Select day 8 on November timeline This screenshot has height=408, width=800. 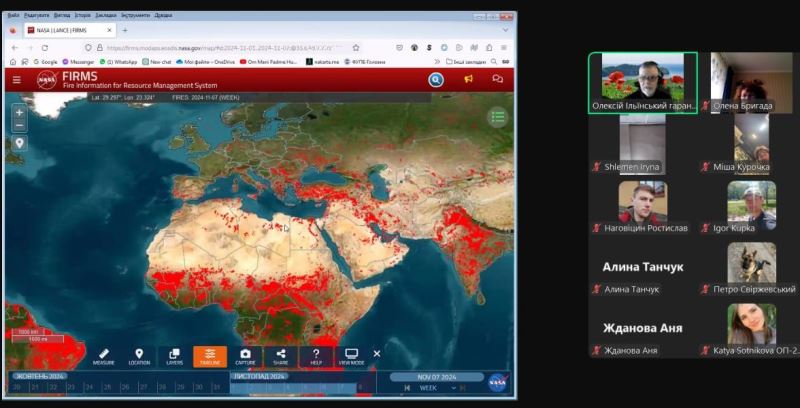pos(360,388)
